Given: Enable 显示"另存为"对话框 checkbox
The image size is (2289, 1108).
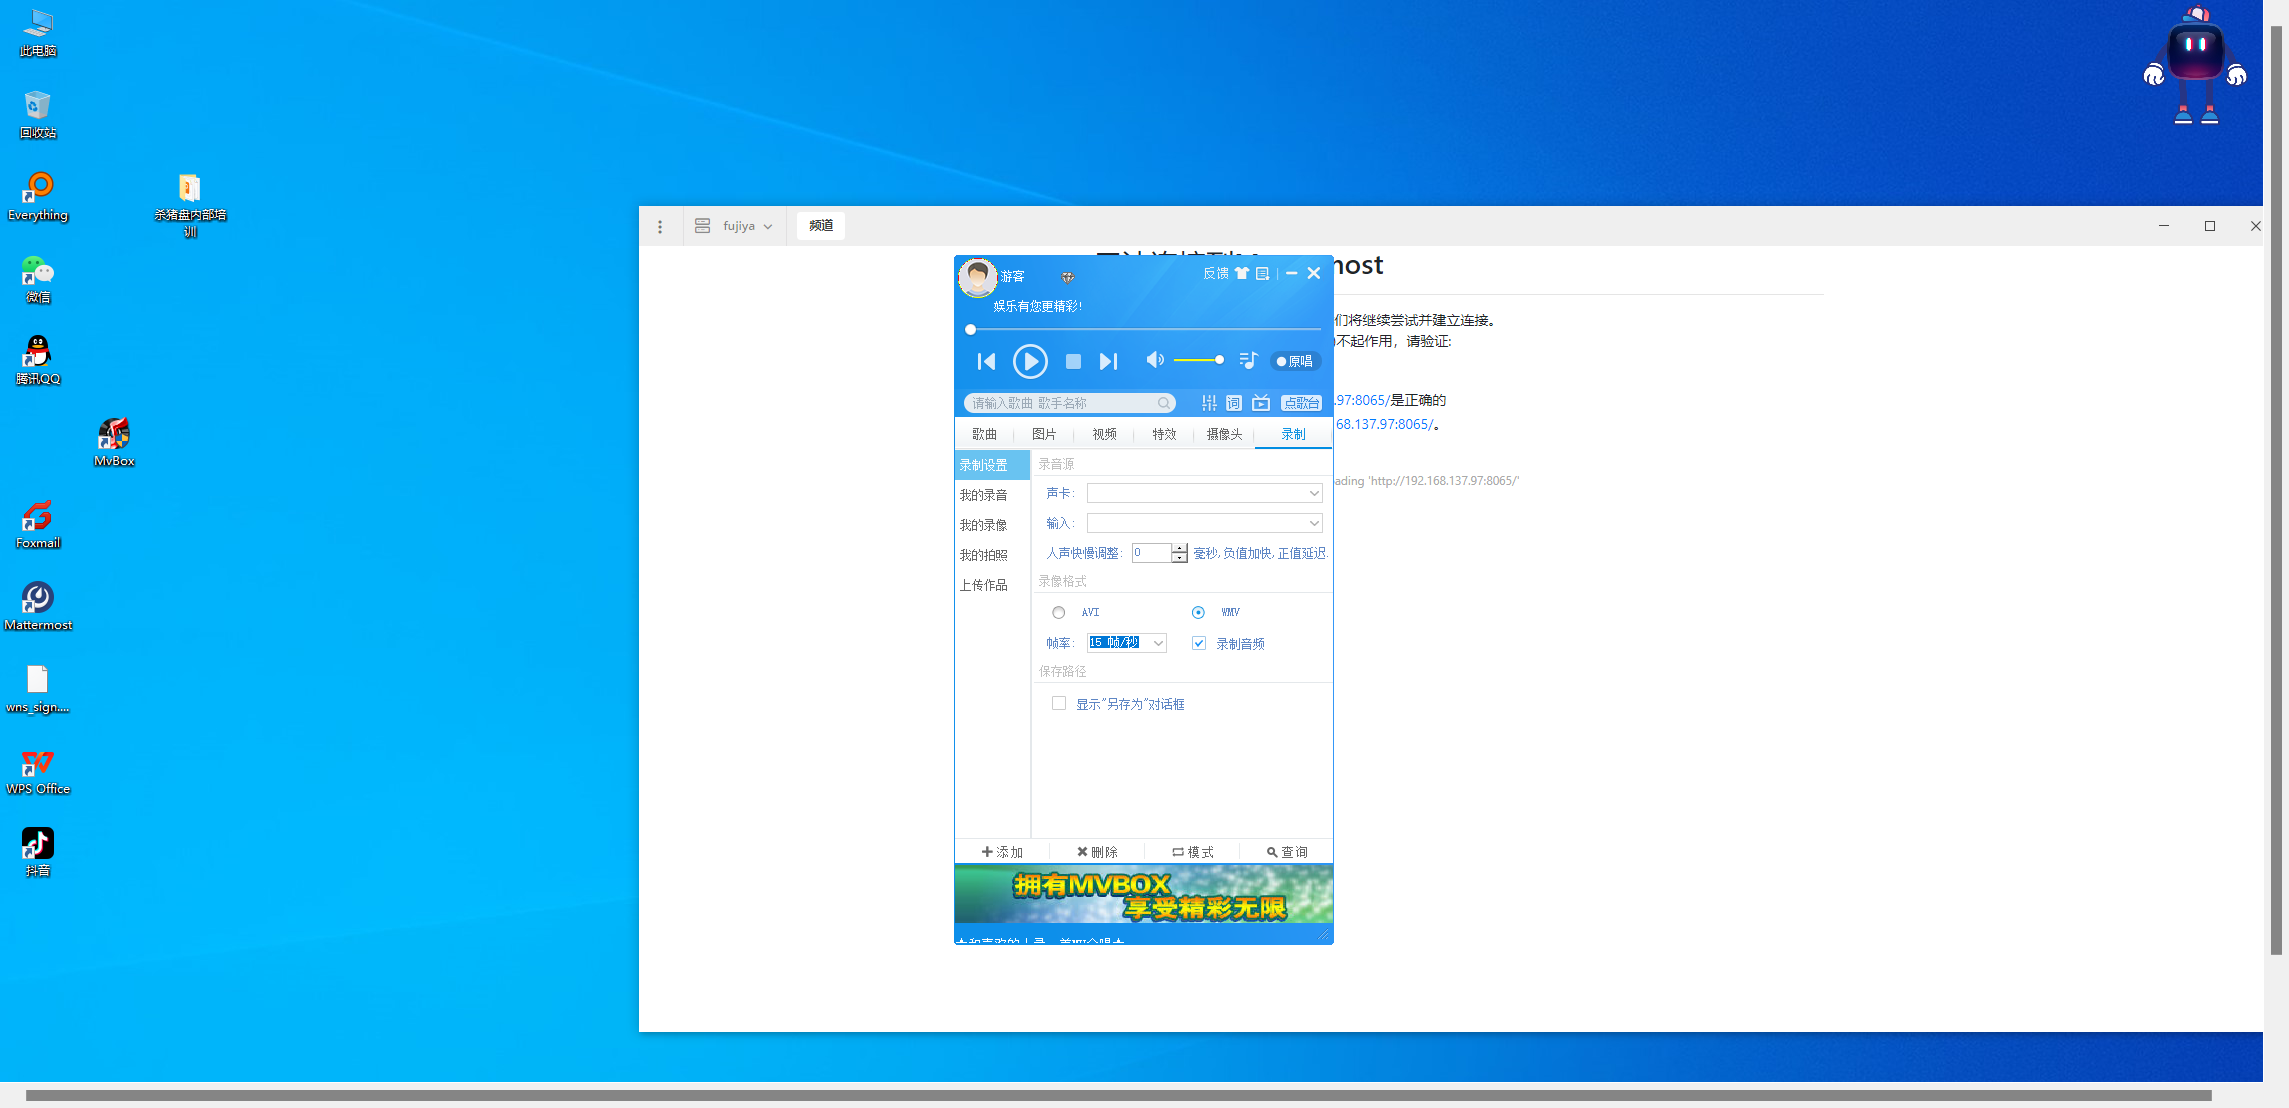Looking at the screenshot, I should [x=1058, y=703].
